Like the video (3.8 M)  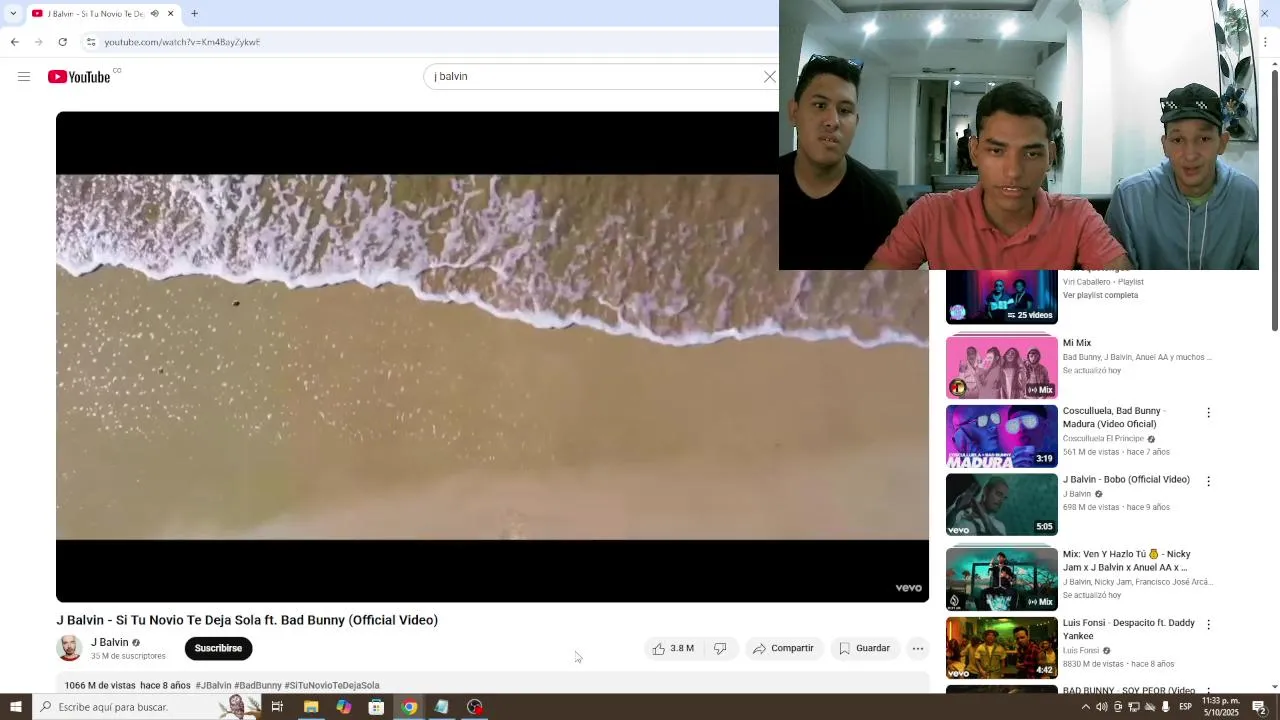pos(673,648)
